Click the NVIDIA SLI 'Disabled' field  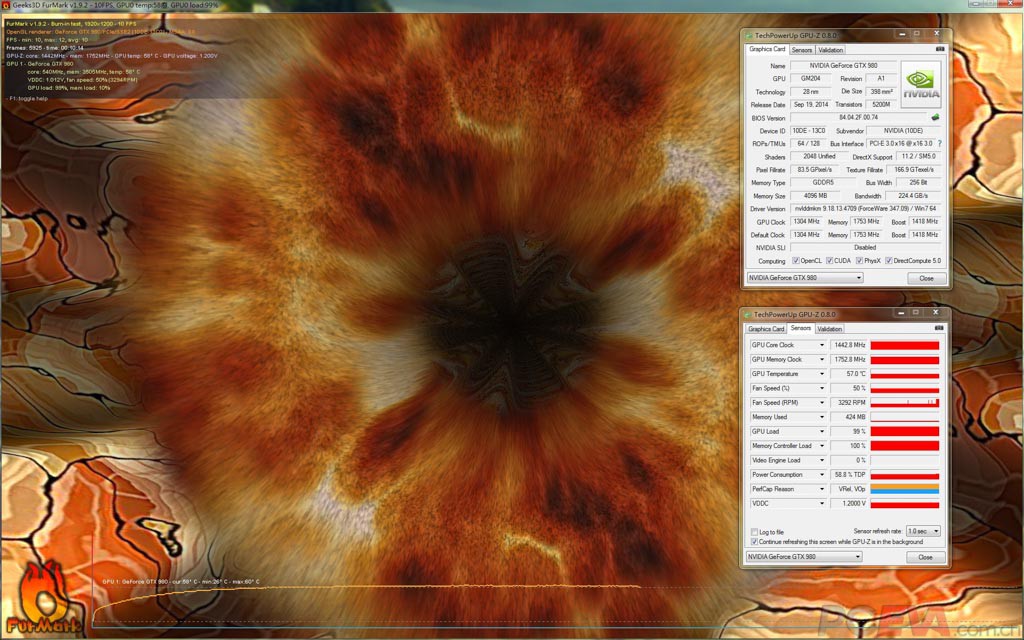point(865,248)
